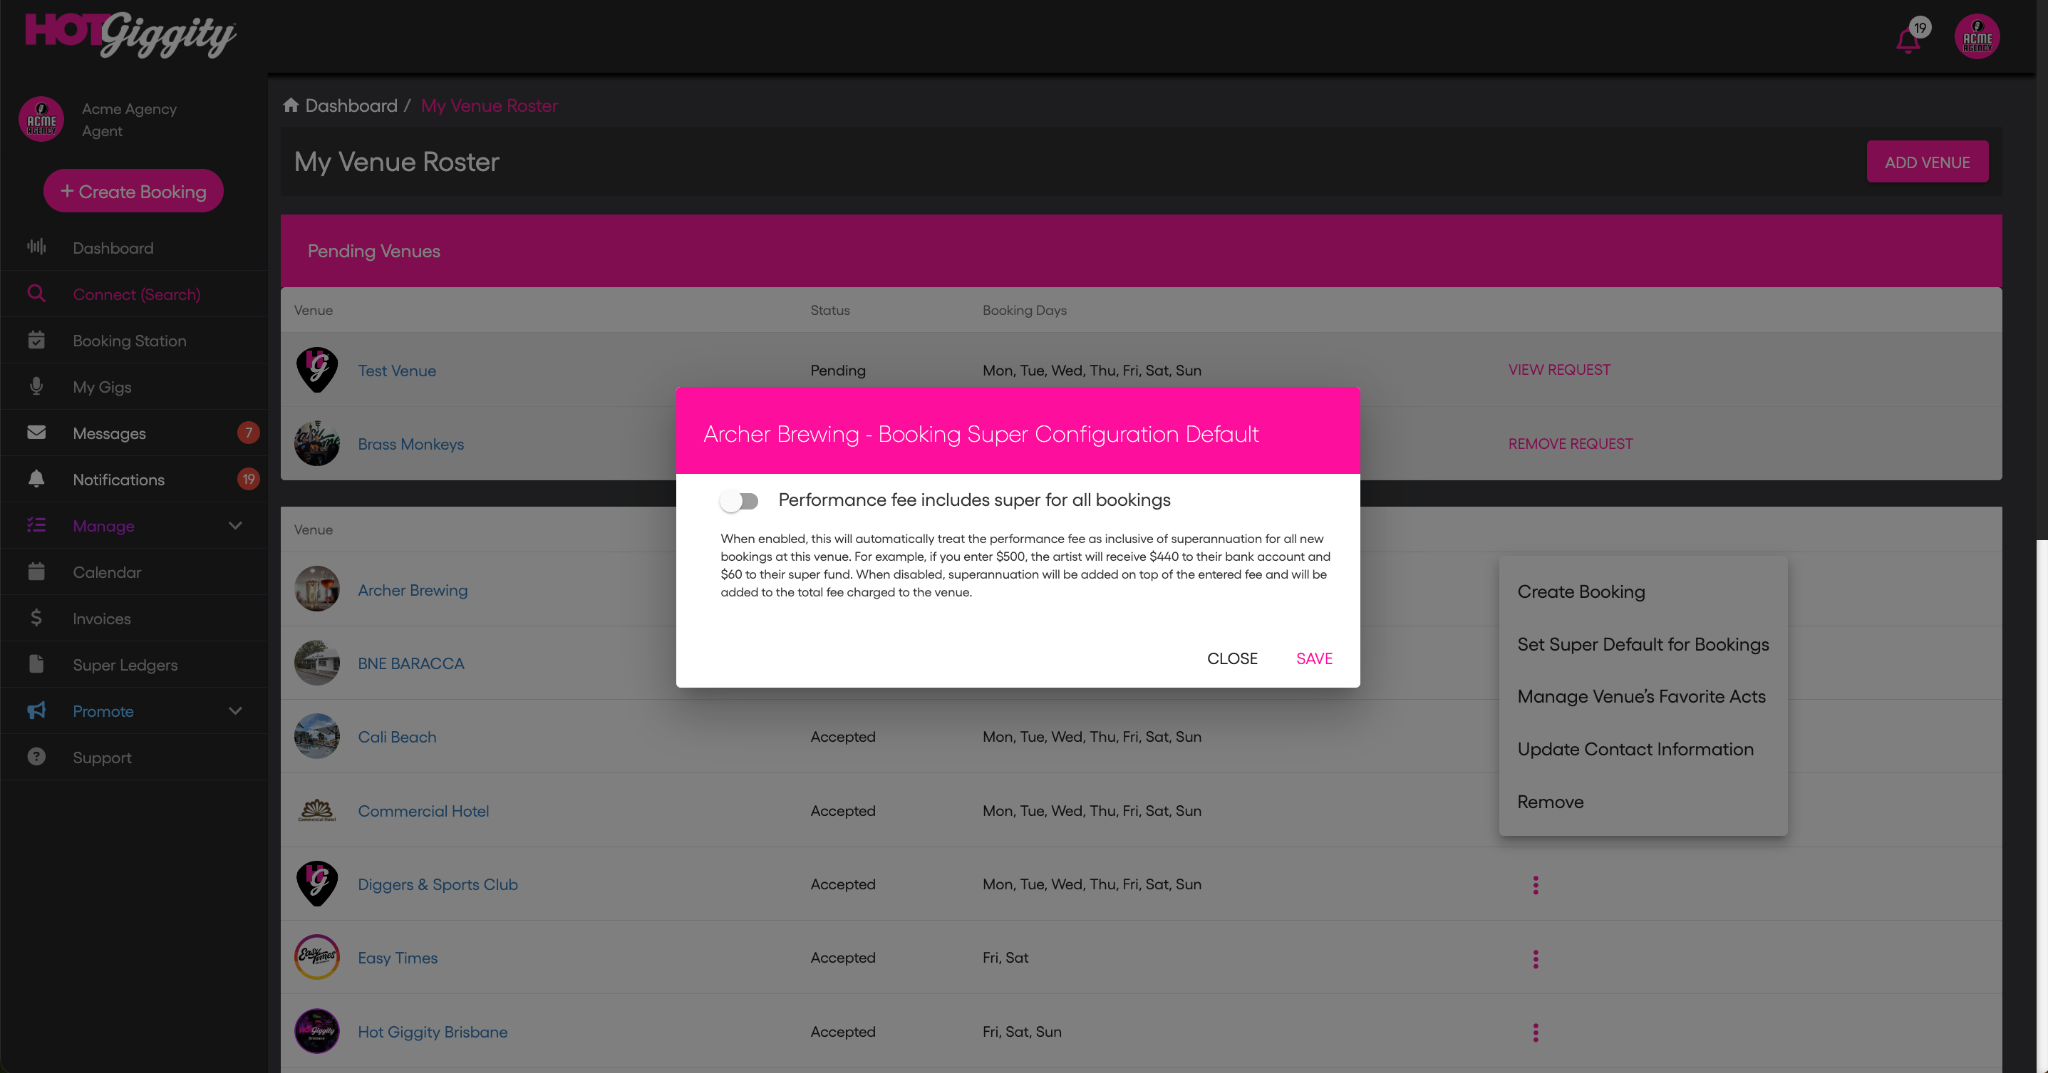Image resolution: width=2048 pixels, height=1073 pixels.
Task: Click the Test Venue logo thumbnail
Action: pos(317,370)
